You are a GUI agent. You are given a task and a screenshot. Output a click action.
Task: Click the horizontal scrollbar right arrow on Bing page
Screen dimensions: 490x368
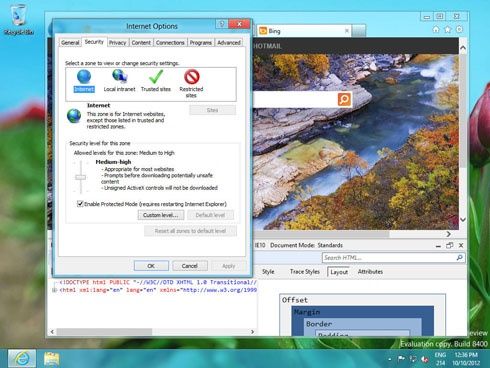coord(449,234)
